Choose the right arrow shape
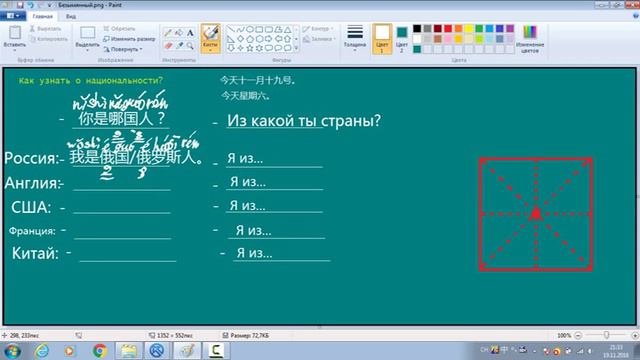 tap(269, 39)
